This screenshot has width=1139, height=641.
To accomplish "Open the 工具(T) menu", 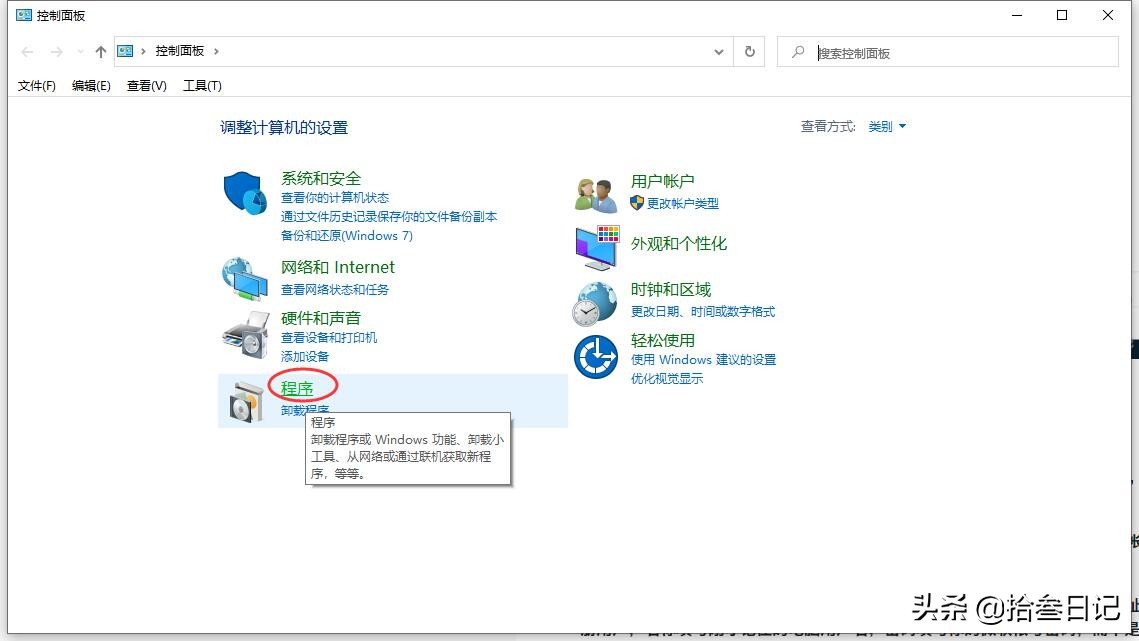I will 202,85.
